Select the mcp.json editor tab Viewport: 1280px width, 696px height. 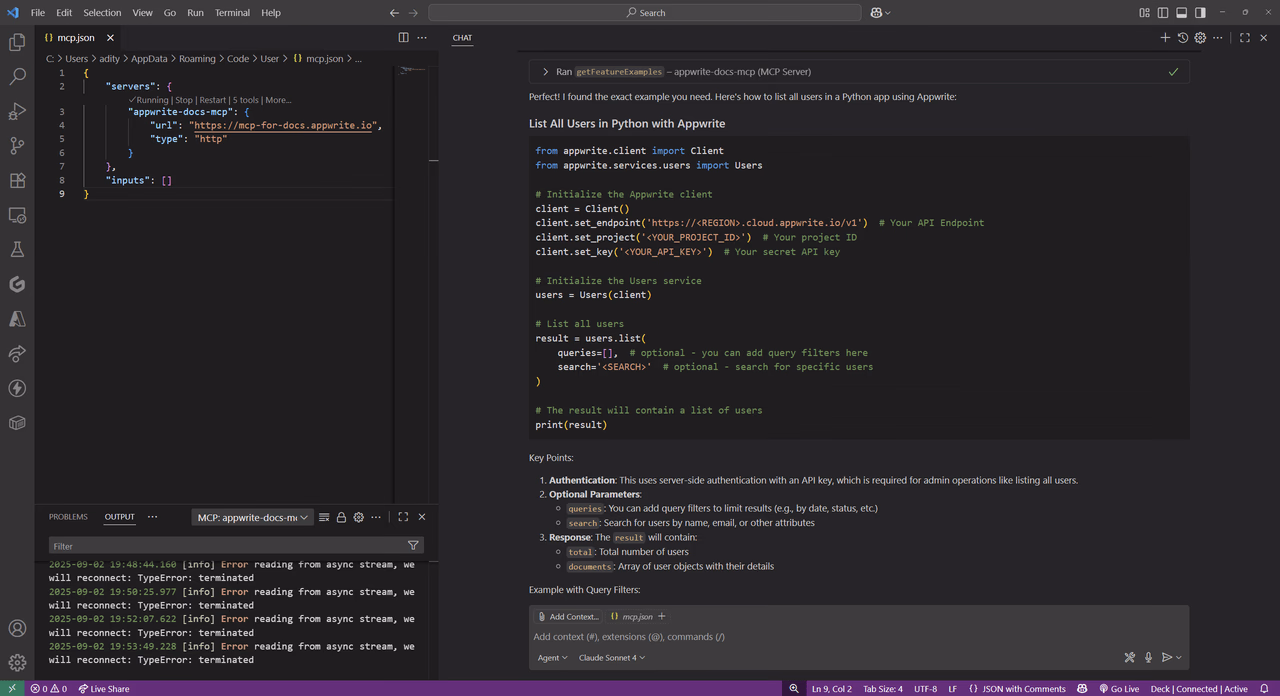click(78, 38)
